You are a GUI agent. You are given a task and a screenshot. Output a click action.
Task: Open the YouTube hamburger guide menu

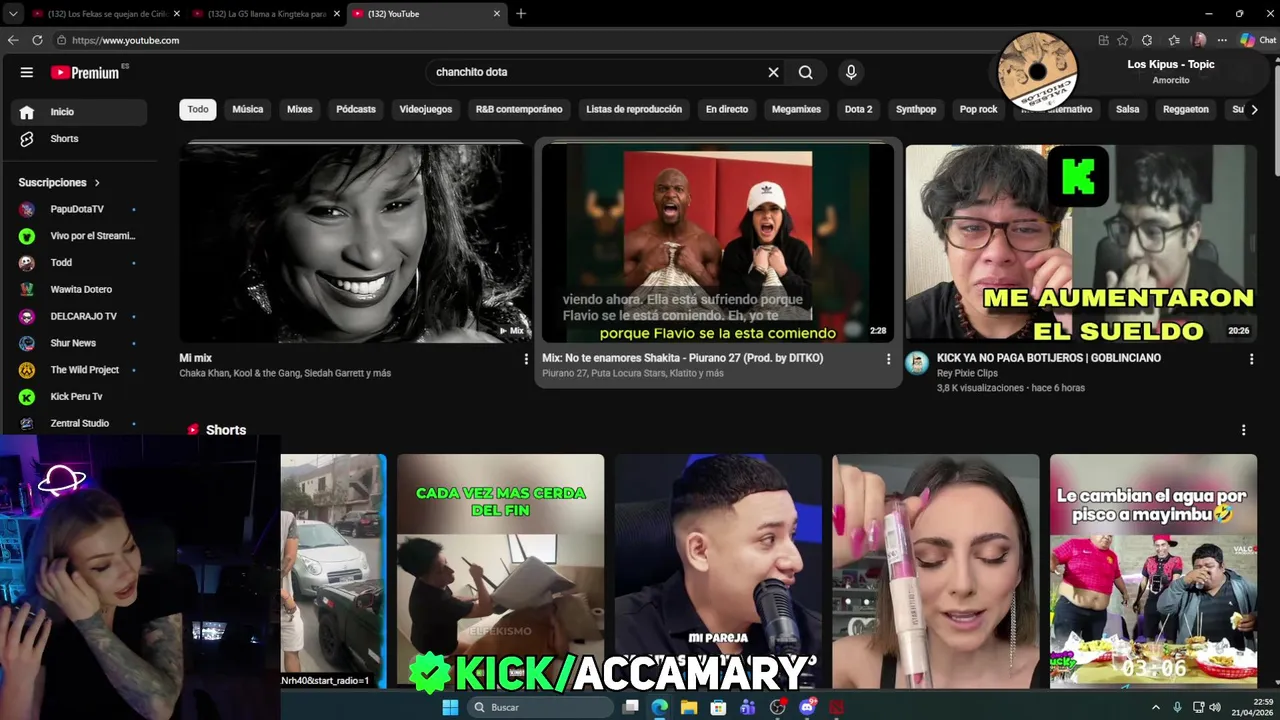pyautogui.click(x=27, y=72)
